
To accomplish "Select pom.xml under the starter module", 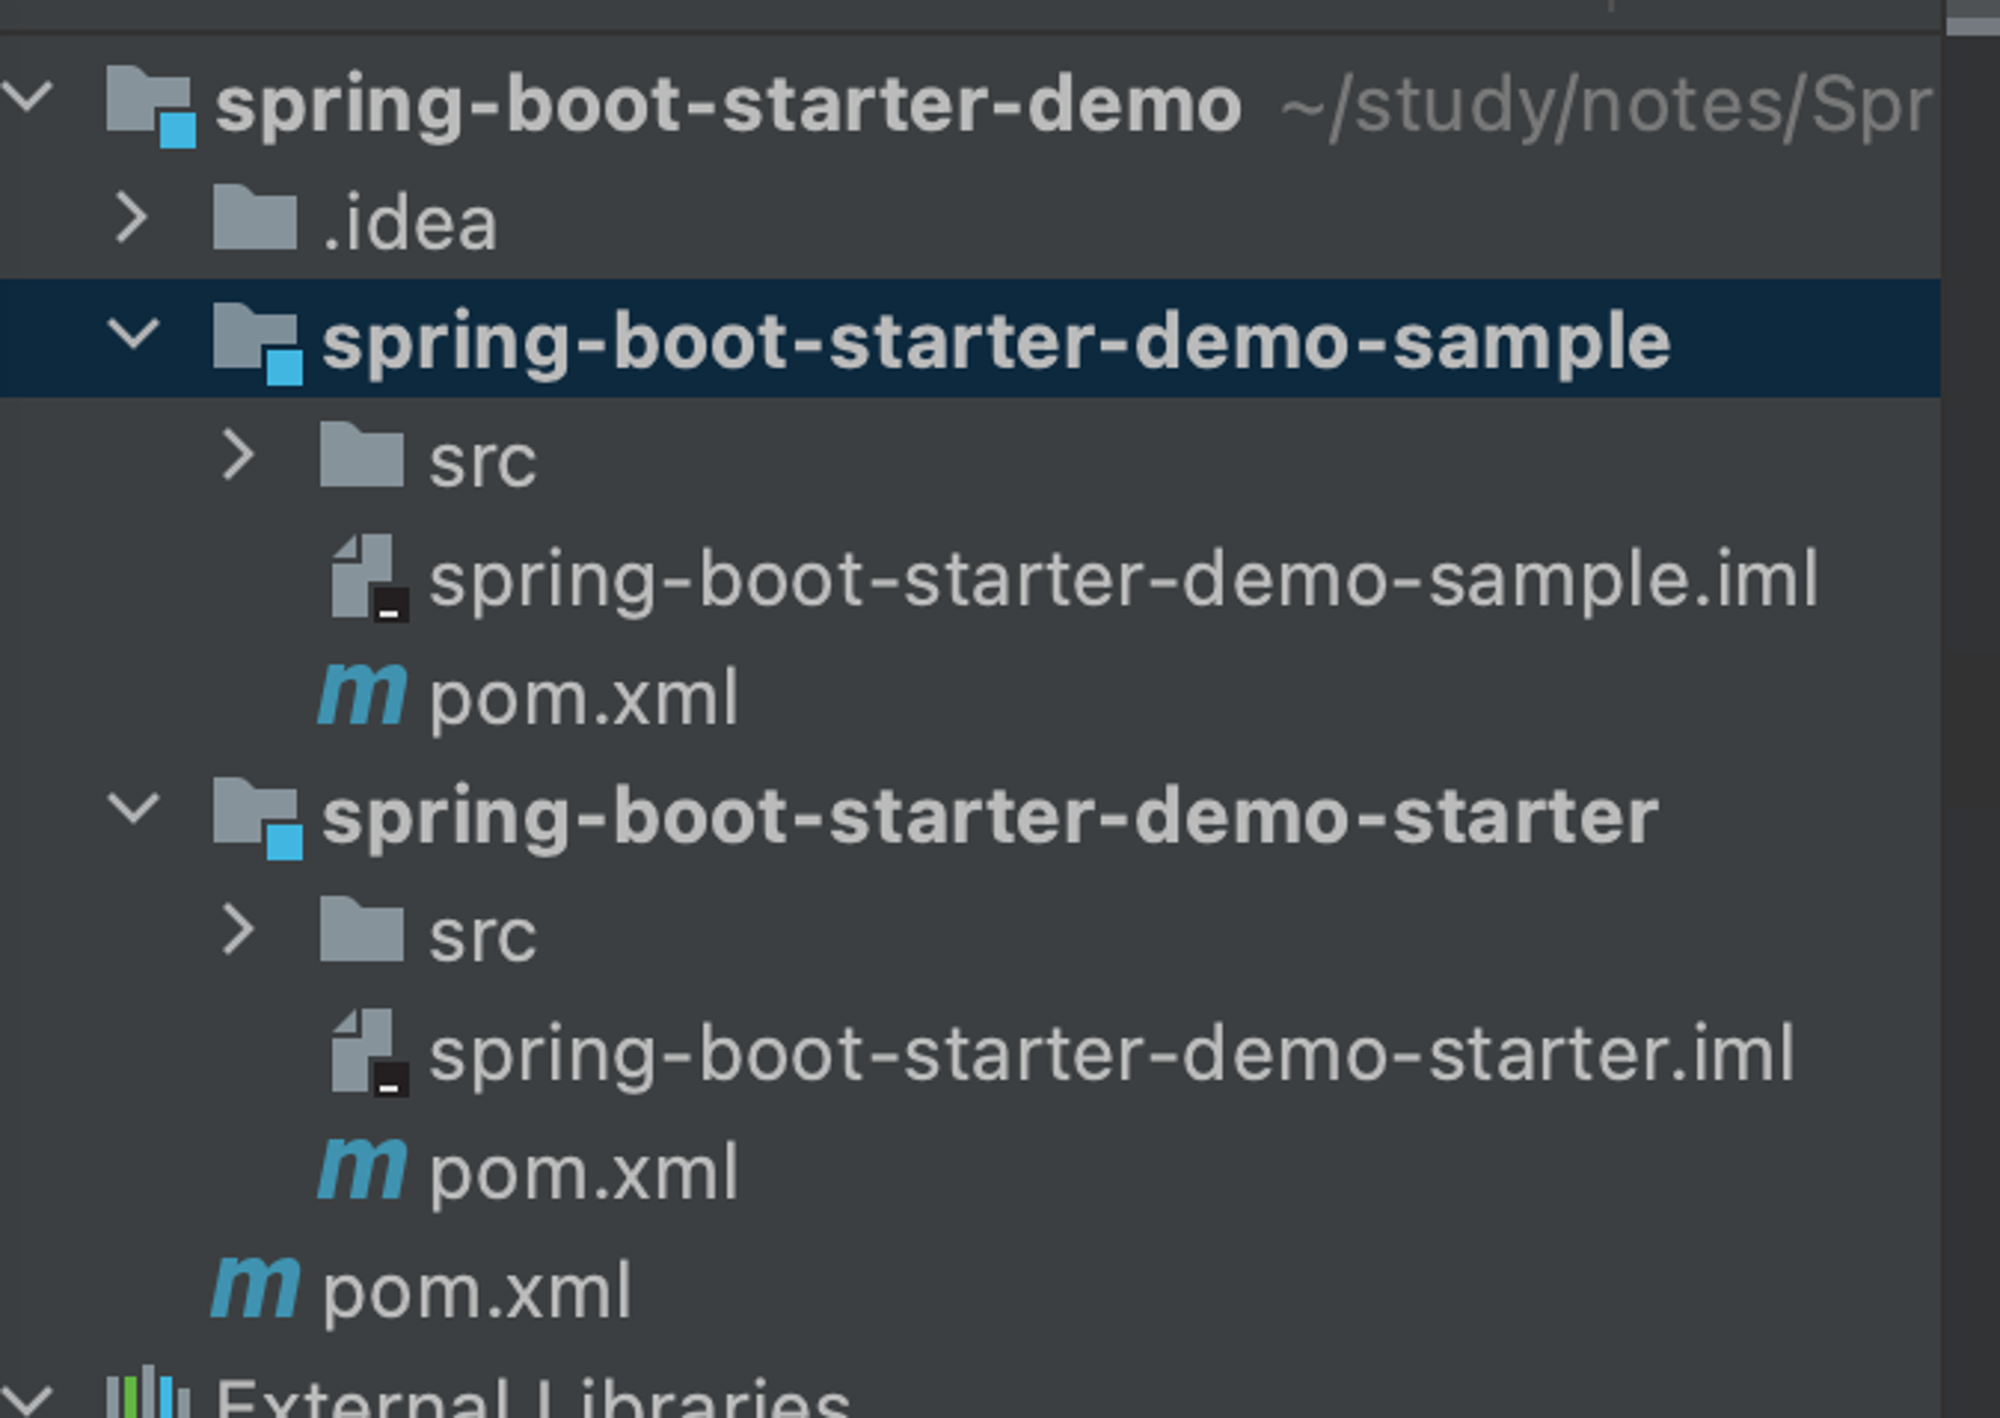I will (x=584, y=1173).
